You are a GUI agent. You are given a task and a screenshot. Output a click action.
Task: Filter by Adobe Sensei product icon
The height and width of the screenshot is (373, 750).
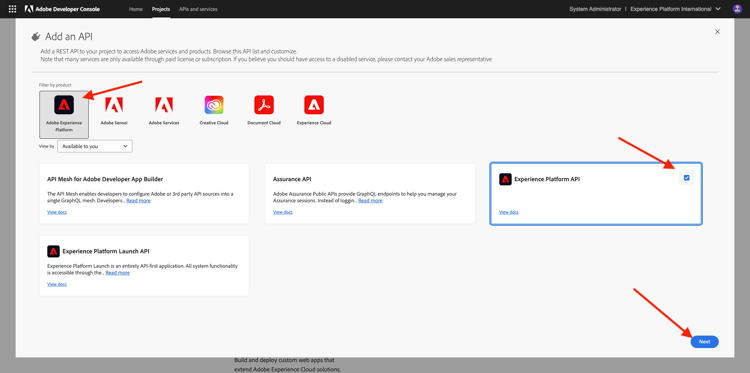tap(114, 105)
